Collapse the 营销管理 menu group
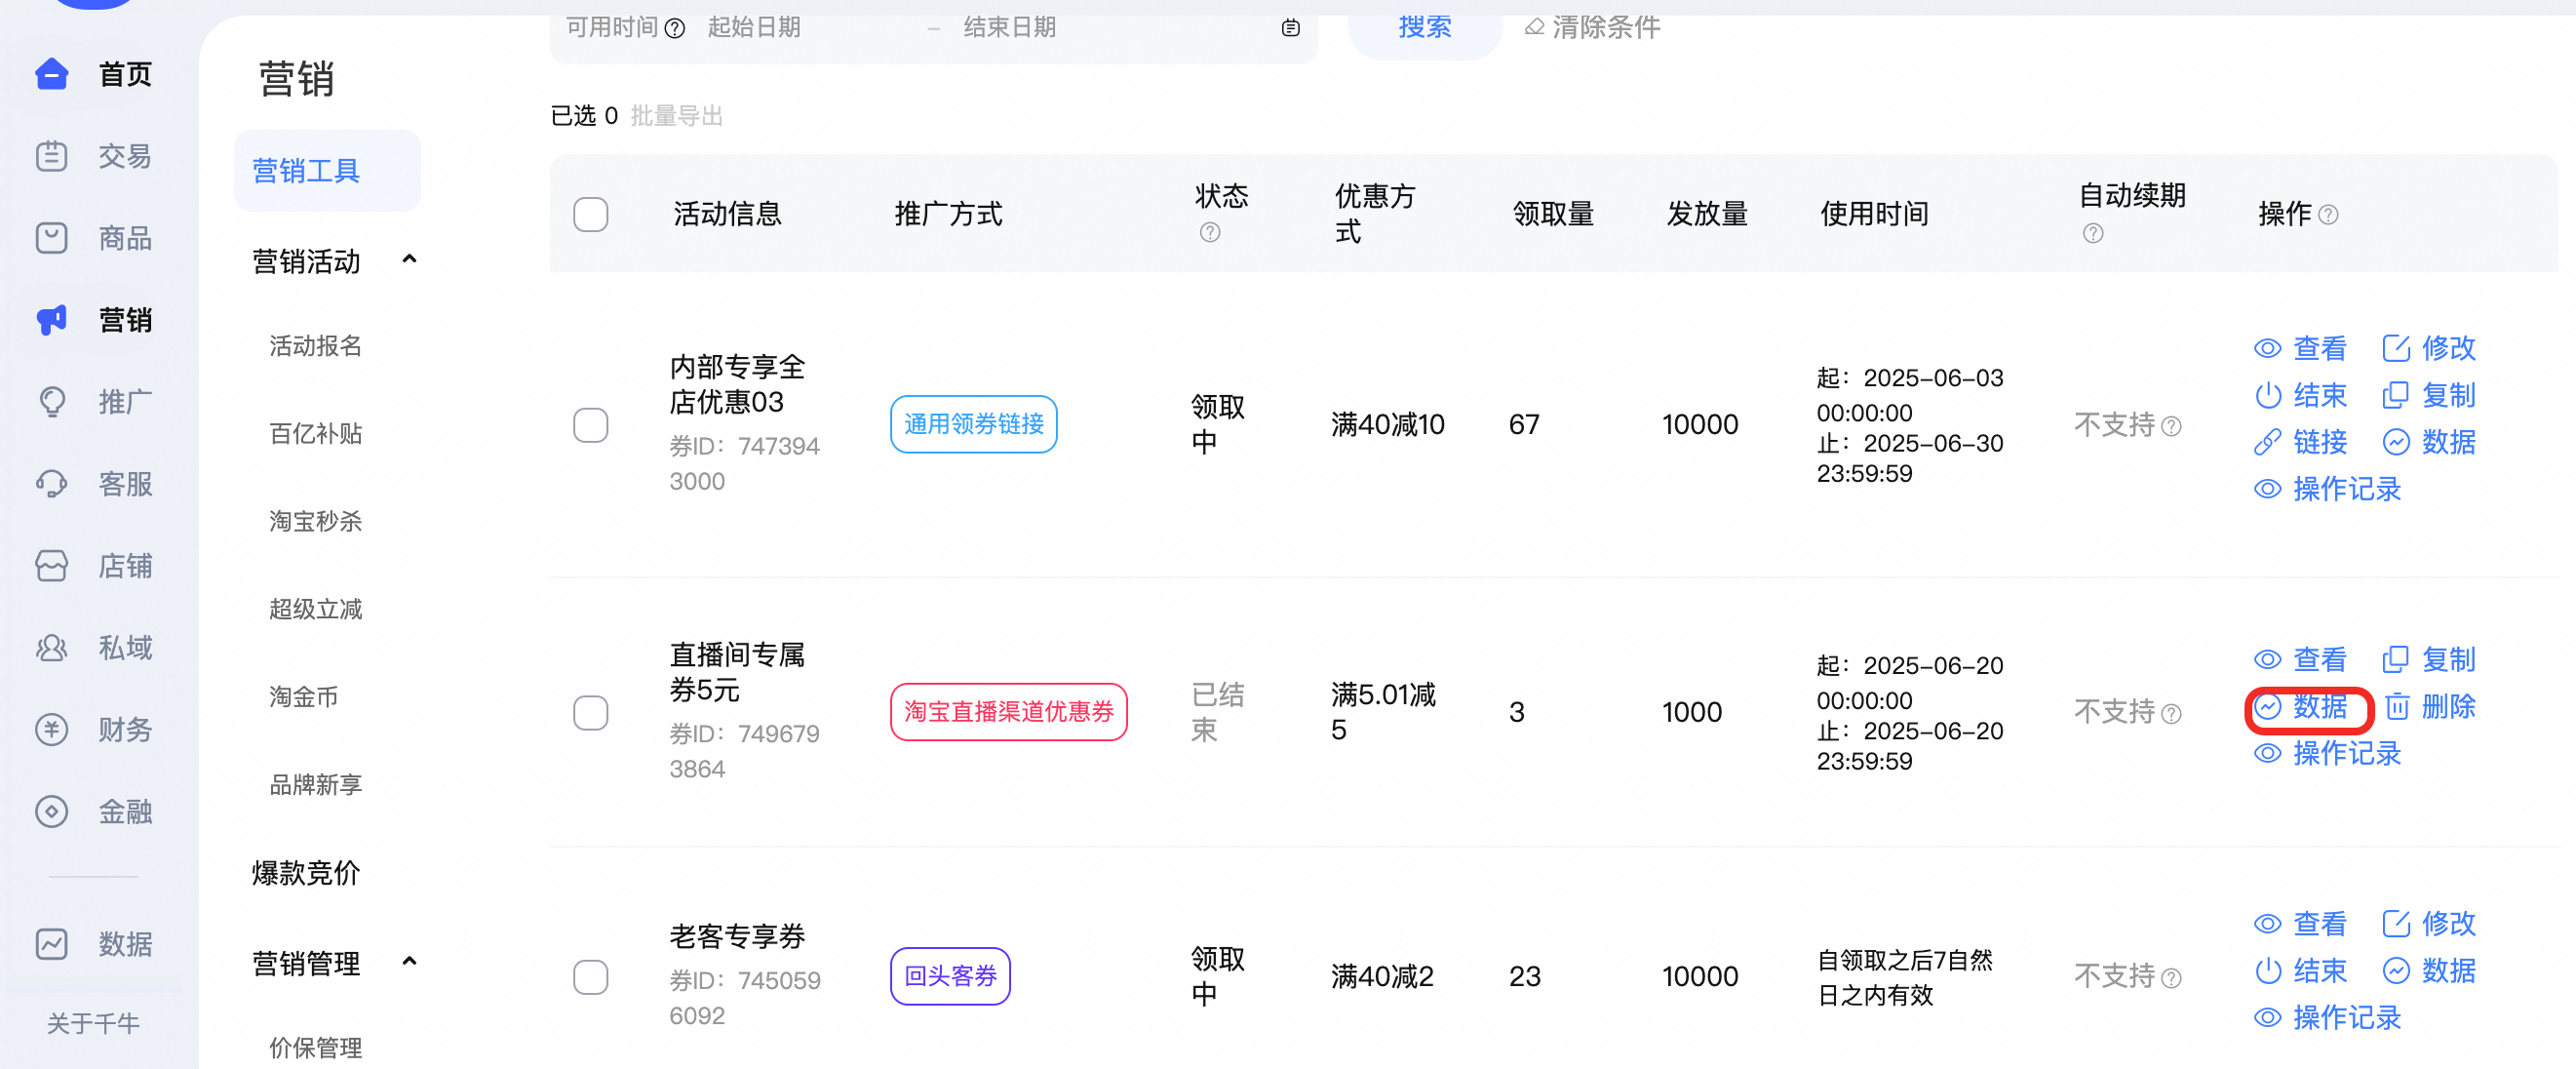Viewport: 2576px width, 1069px height. pyautogui.click(x=409, y=962)
